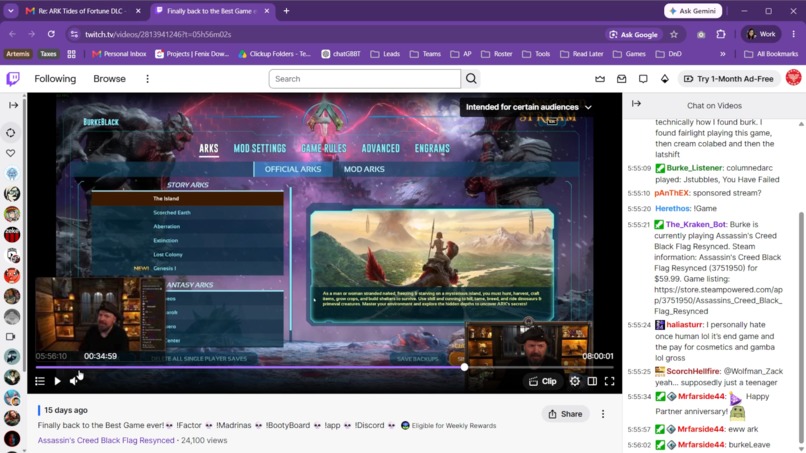Collapse the Chat on Videos panel
This screenshot has width=806, height=453.
click(x=636, y=104)
